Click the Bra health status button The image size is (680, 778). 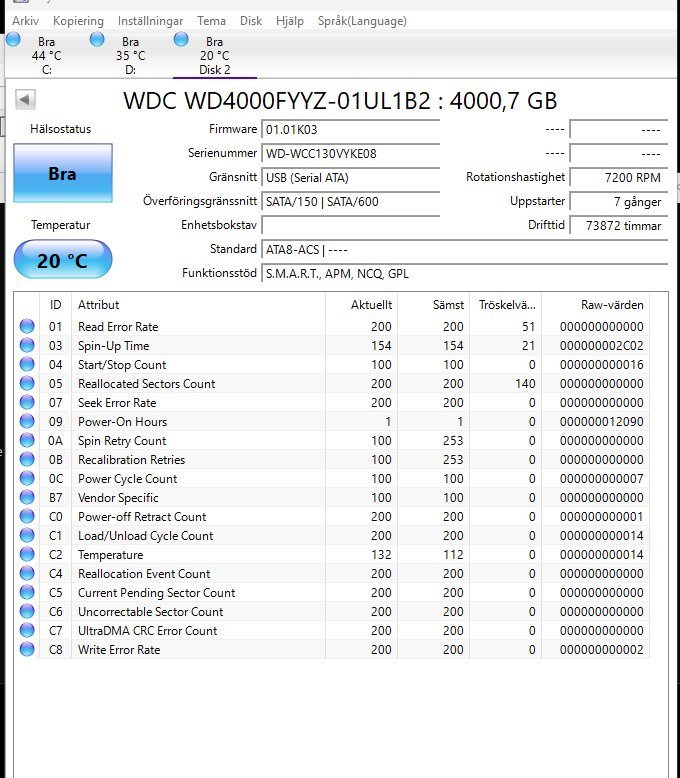coord(63,173)
